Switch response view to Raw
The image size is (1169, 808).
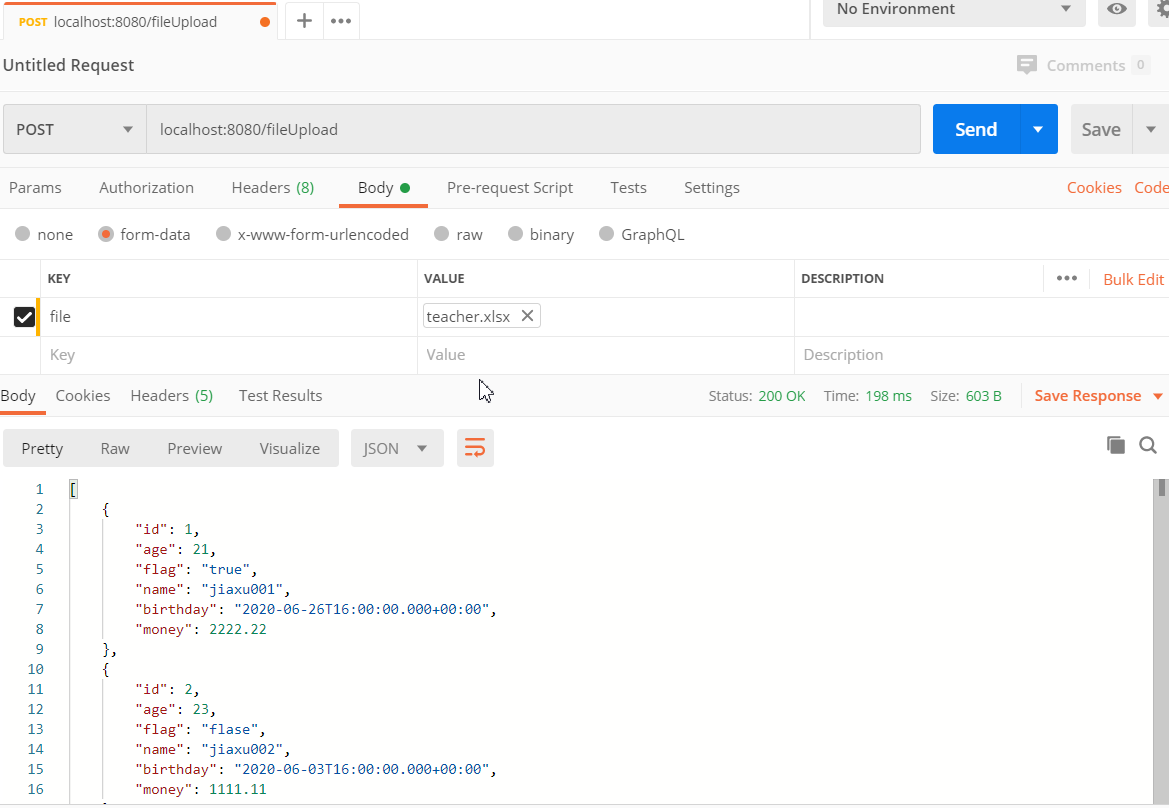click(115, 448)
